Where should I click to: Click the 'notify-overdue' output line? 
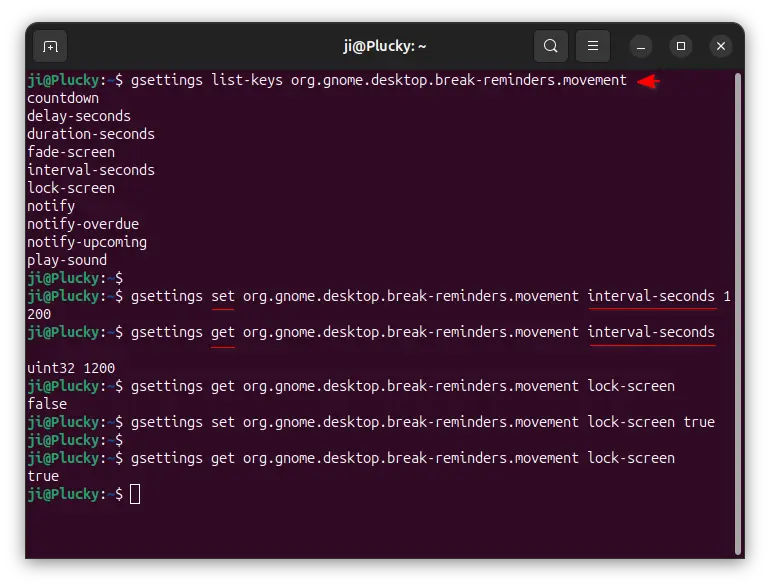[83, 224]
